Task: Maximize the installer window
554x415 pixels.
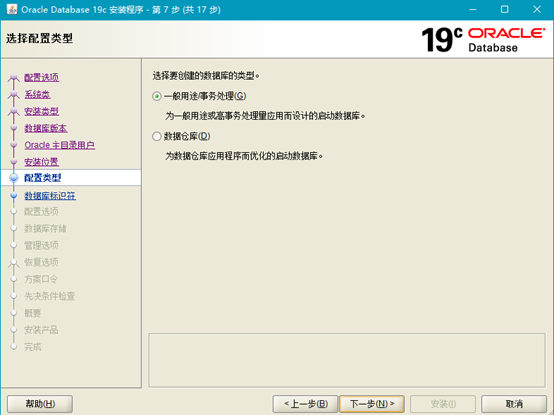Action: click(x=505, y=10)
